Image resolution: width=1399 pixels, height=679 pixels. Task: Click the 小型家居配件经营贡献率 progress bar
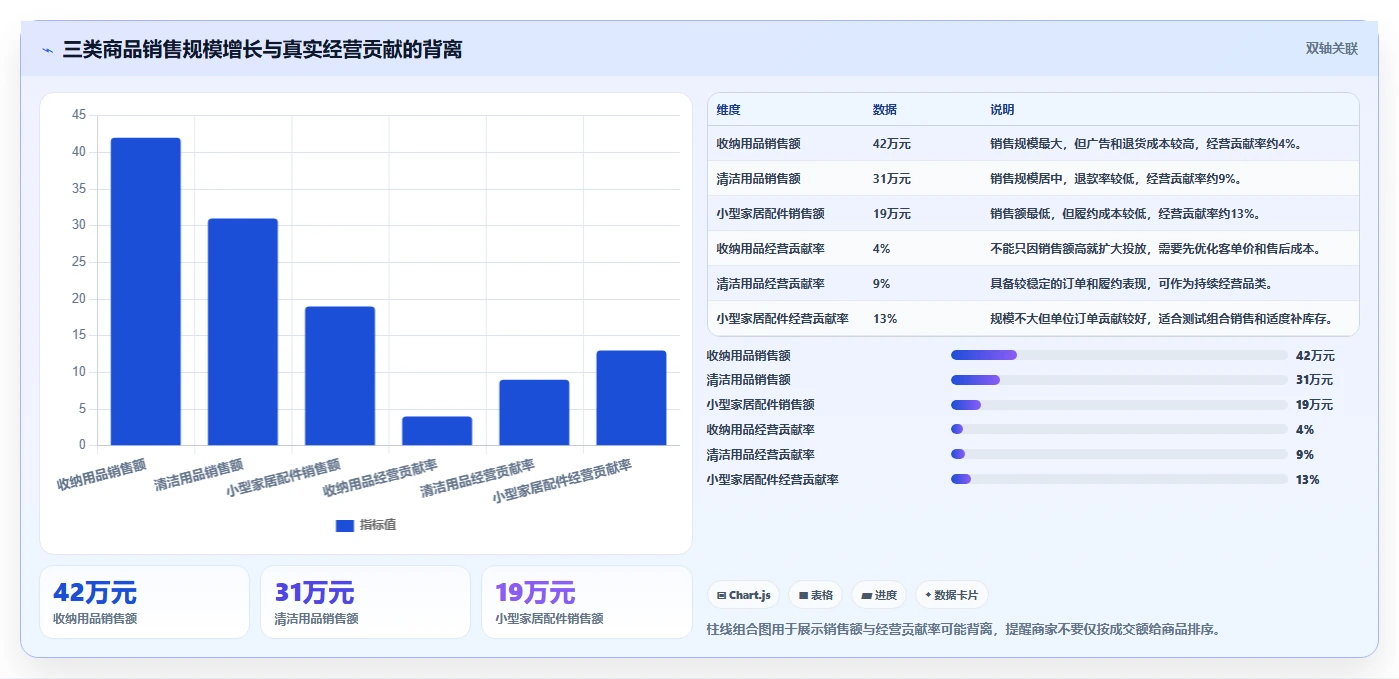1119,480
